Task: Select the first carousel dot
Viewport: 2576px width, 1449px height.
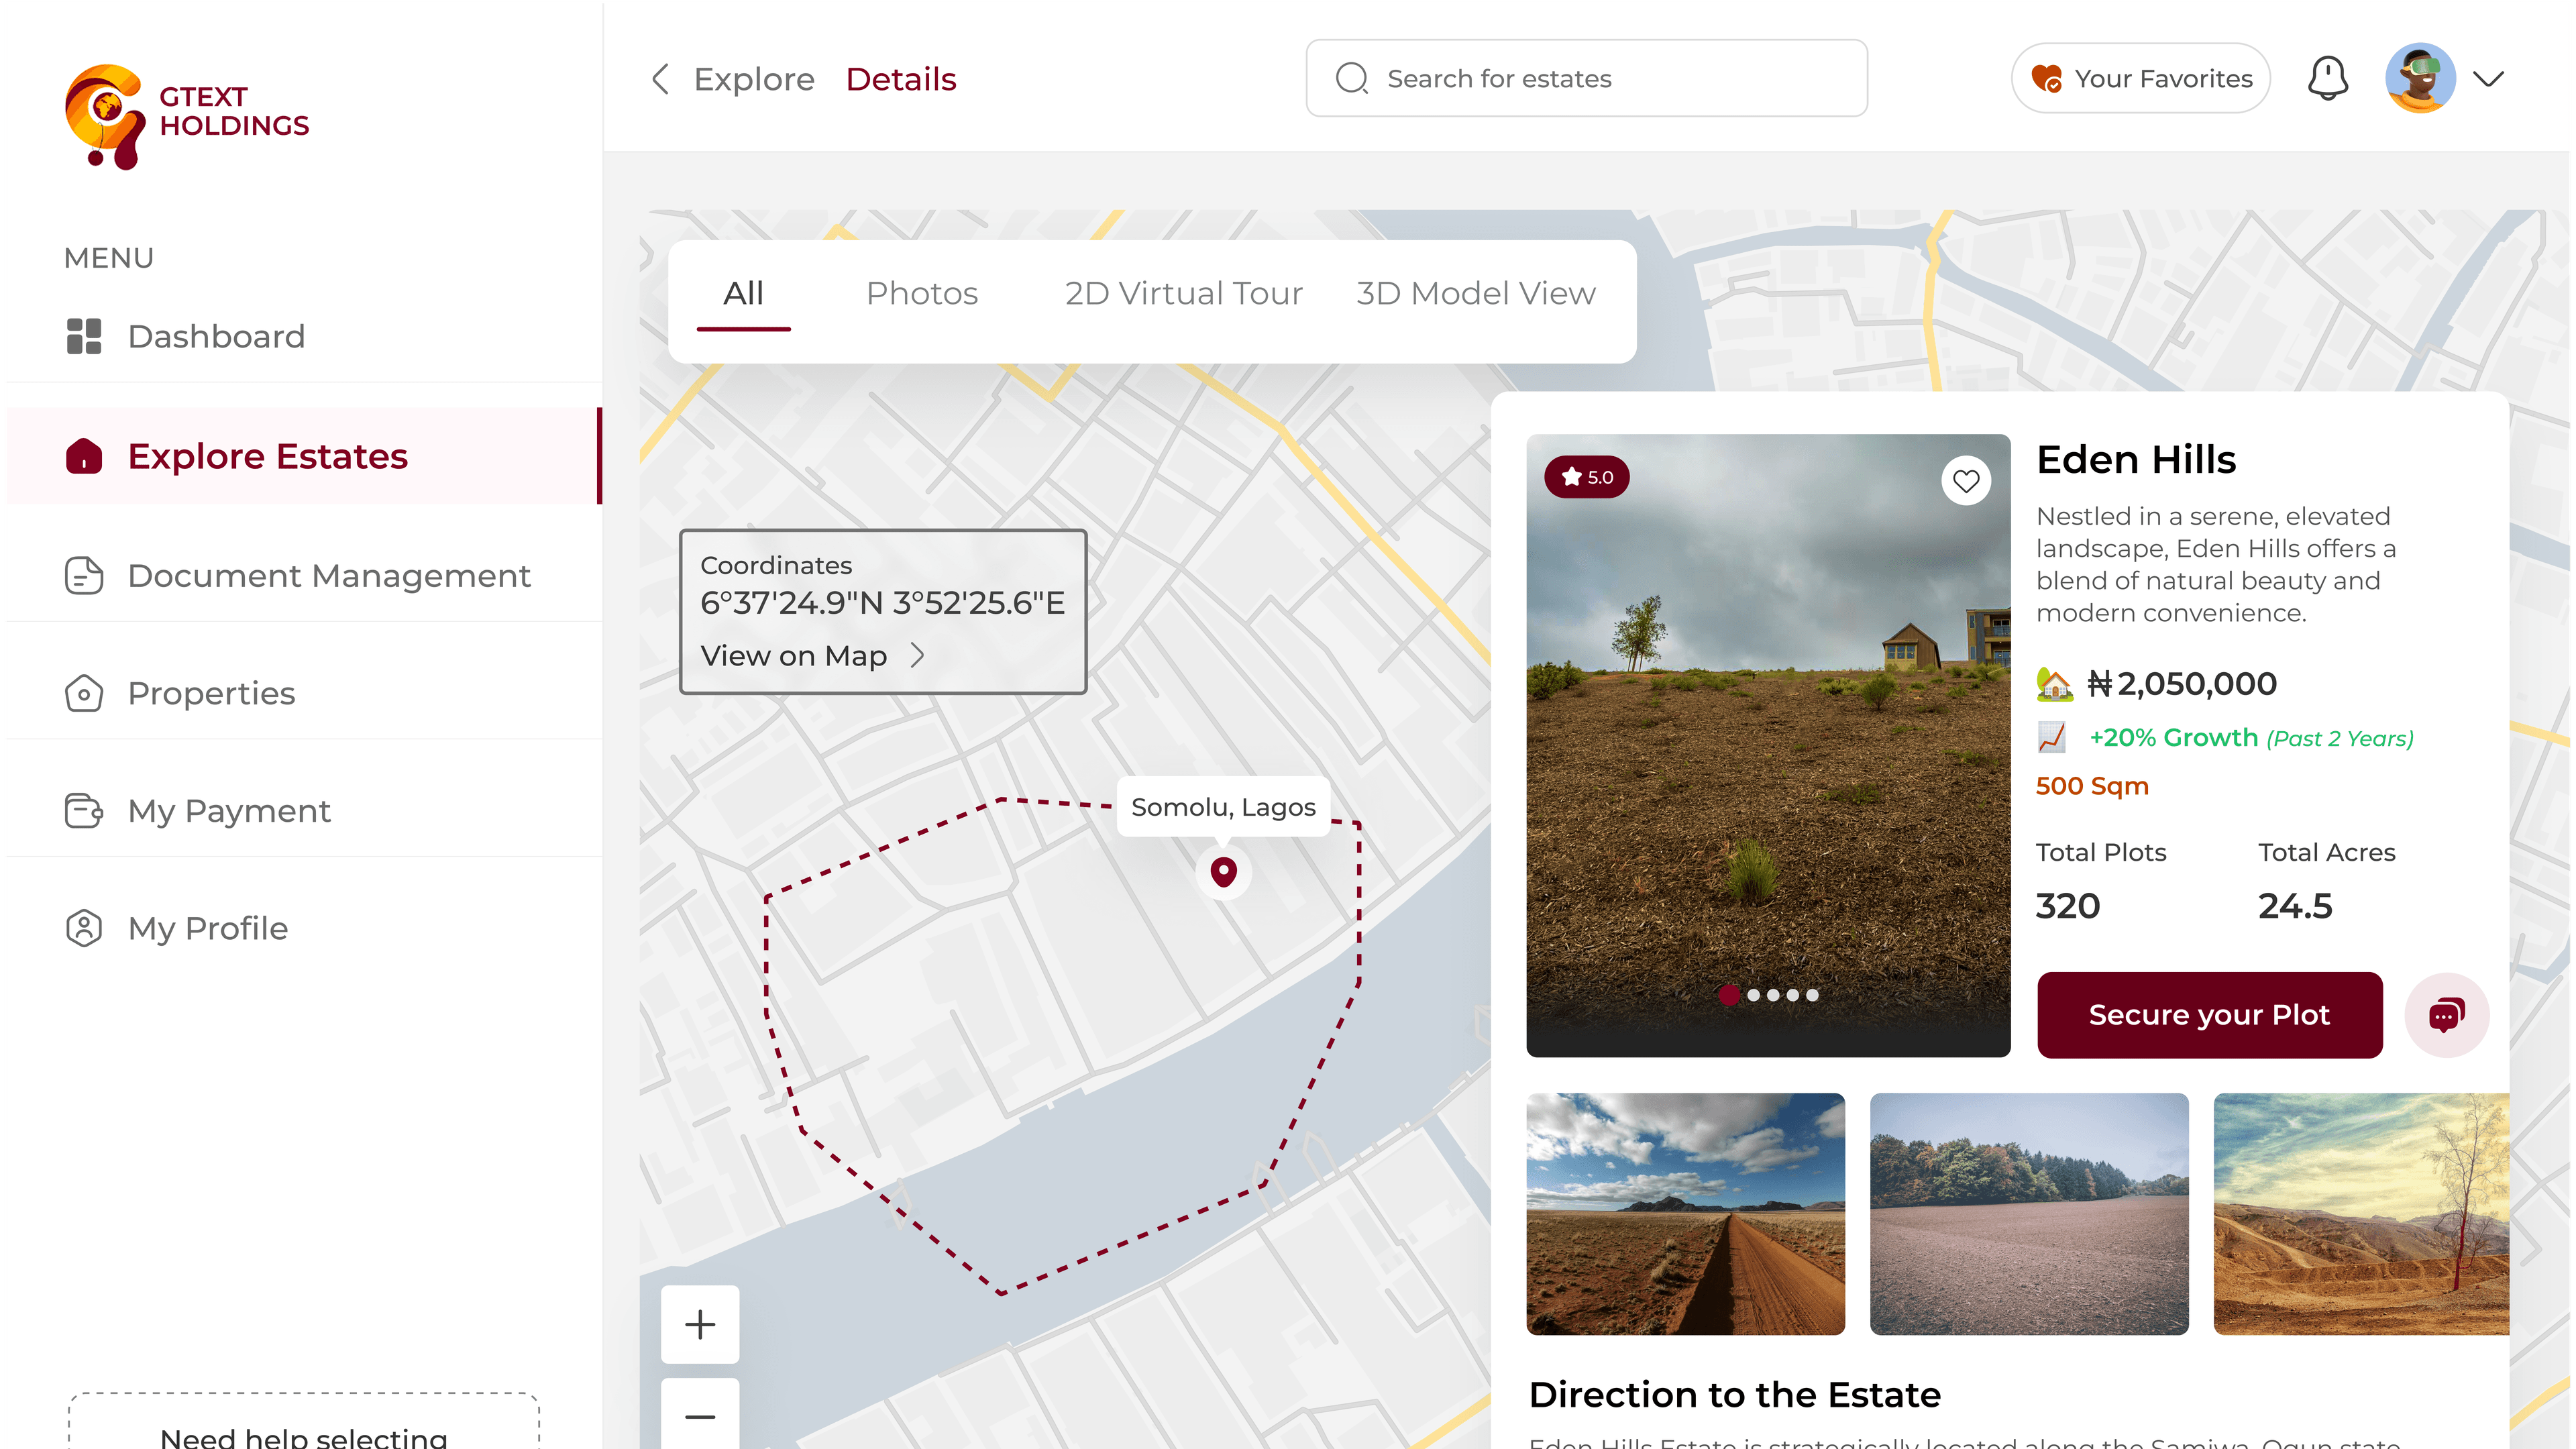Action: [x=1729, y=995]
